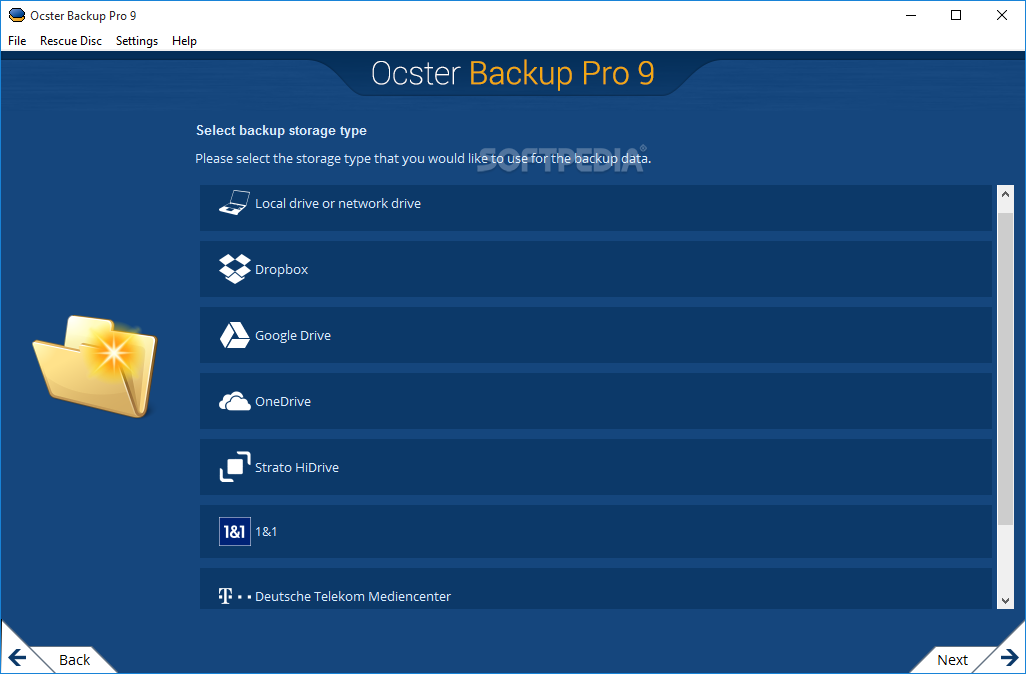
Task: Click the Ocster app icon in title bar
Action: click(16, 15)
